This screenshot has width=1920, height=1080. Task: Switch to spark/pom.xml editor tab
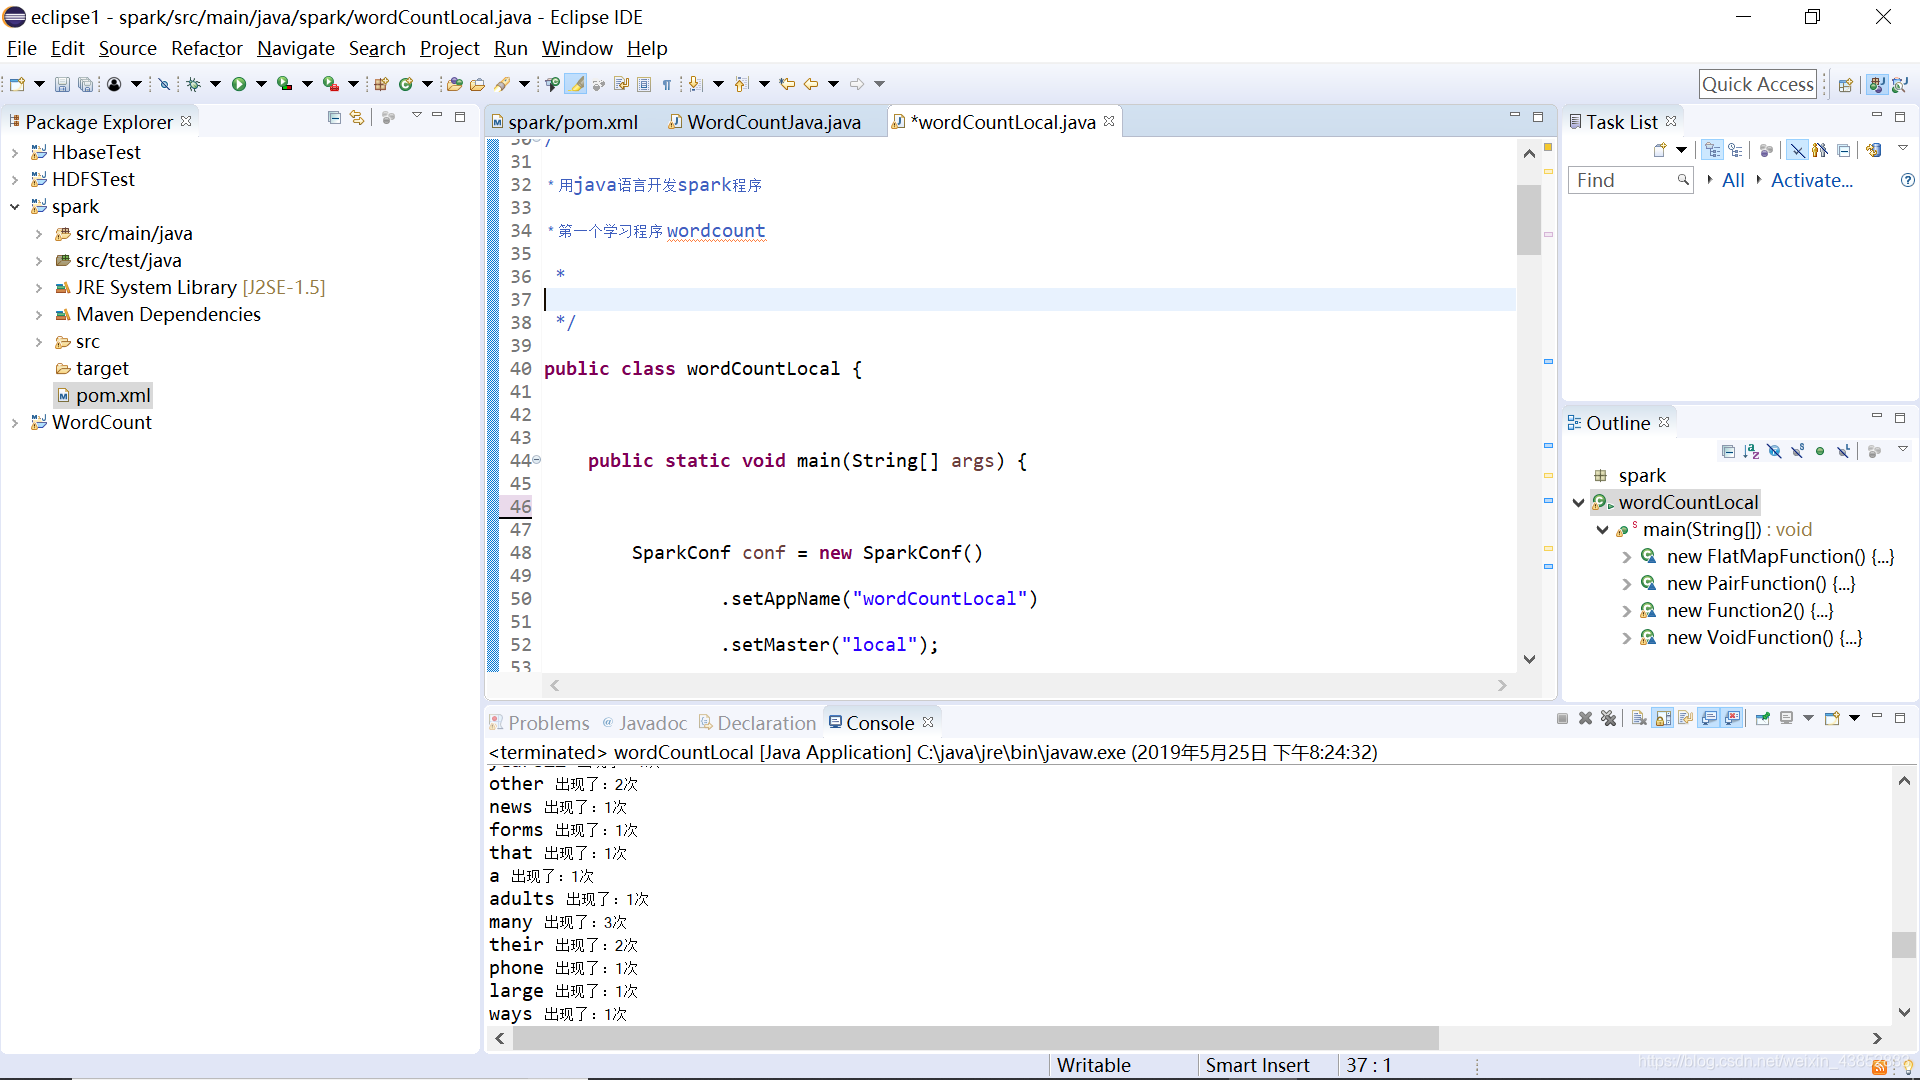565,122
